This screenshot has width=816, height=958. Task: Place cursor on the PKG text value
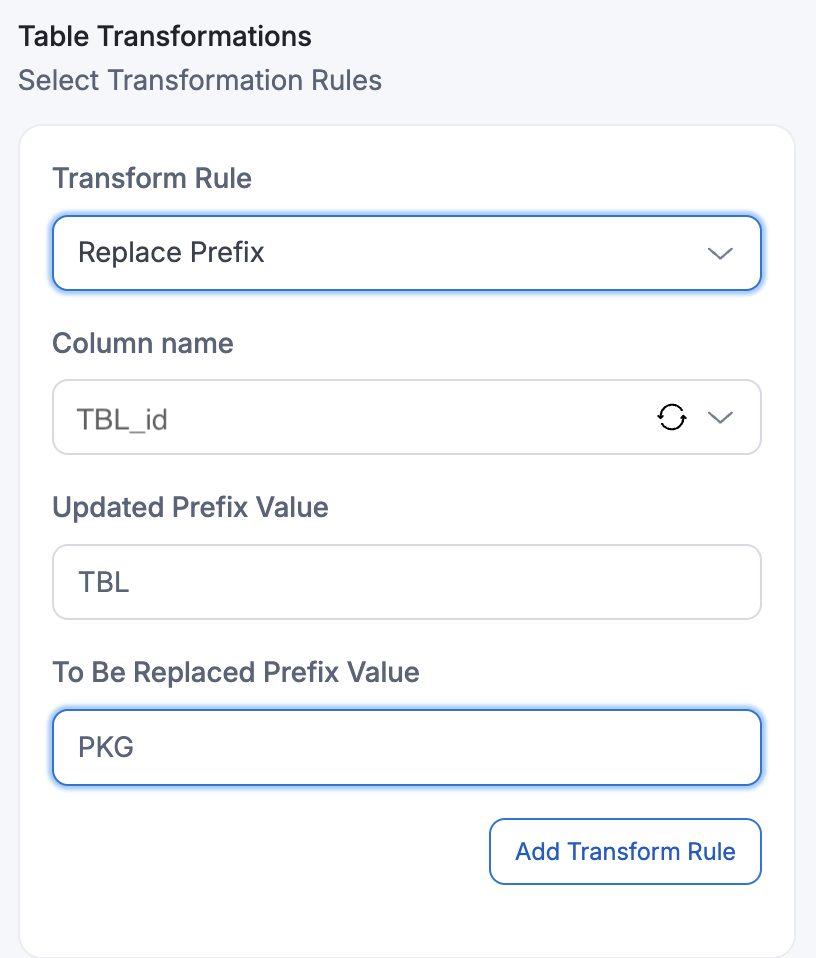click(x=105, y=747)
